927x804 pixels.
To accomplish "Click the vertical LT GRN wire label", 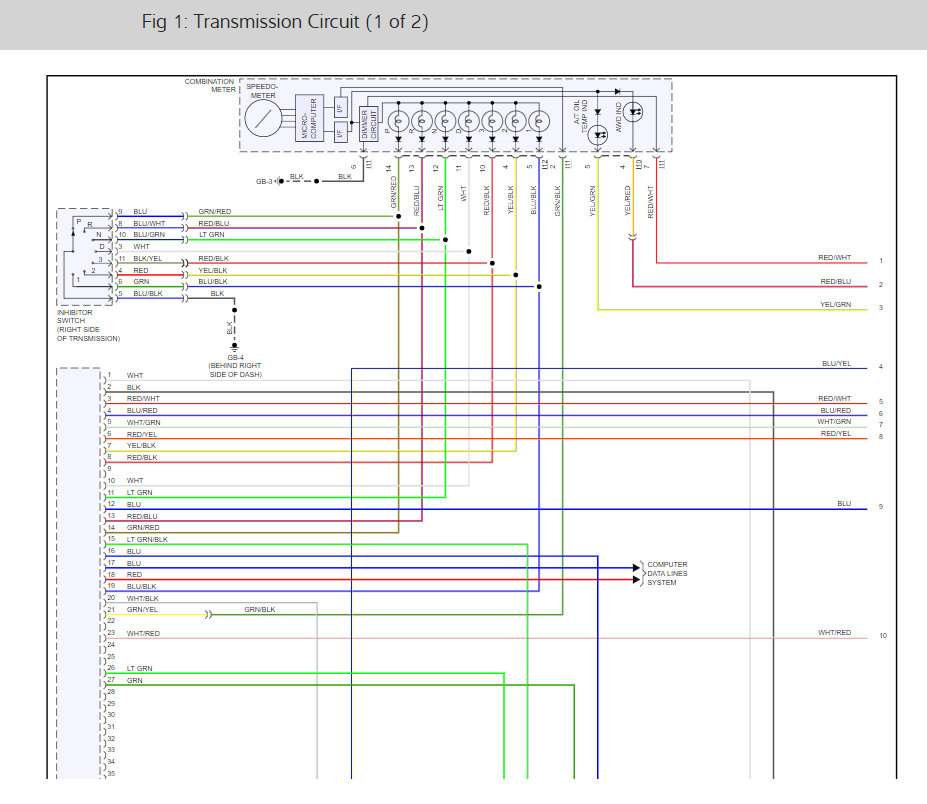I will 440,198.
